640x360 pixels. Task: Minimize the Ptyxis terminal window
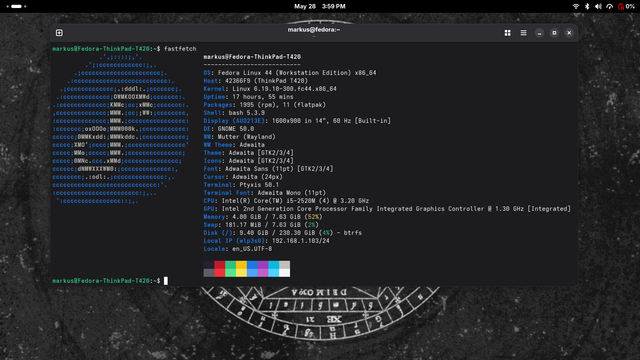point(539,33)
